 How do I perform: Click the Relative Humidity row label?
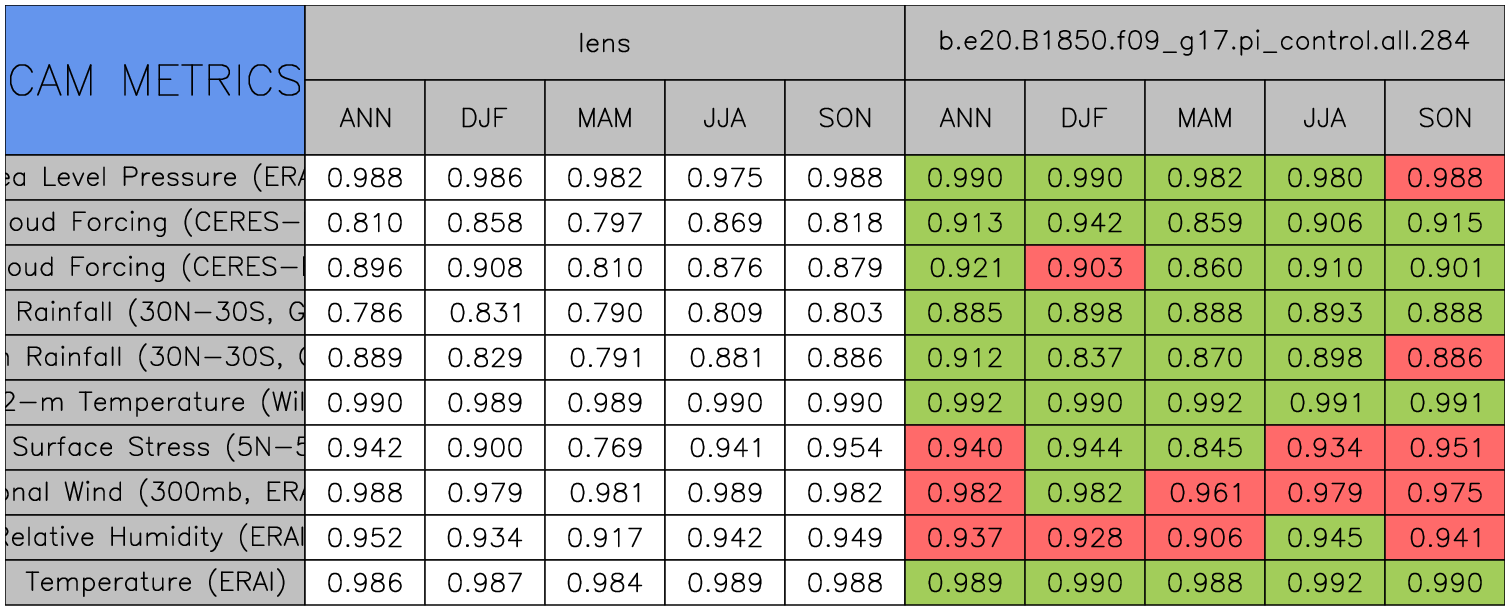point(155,538)
